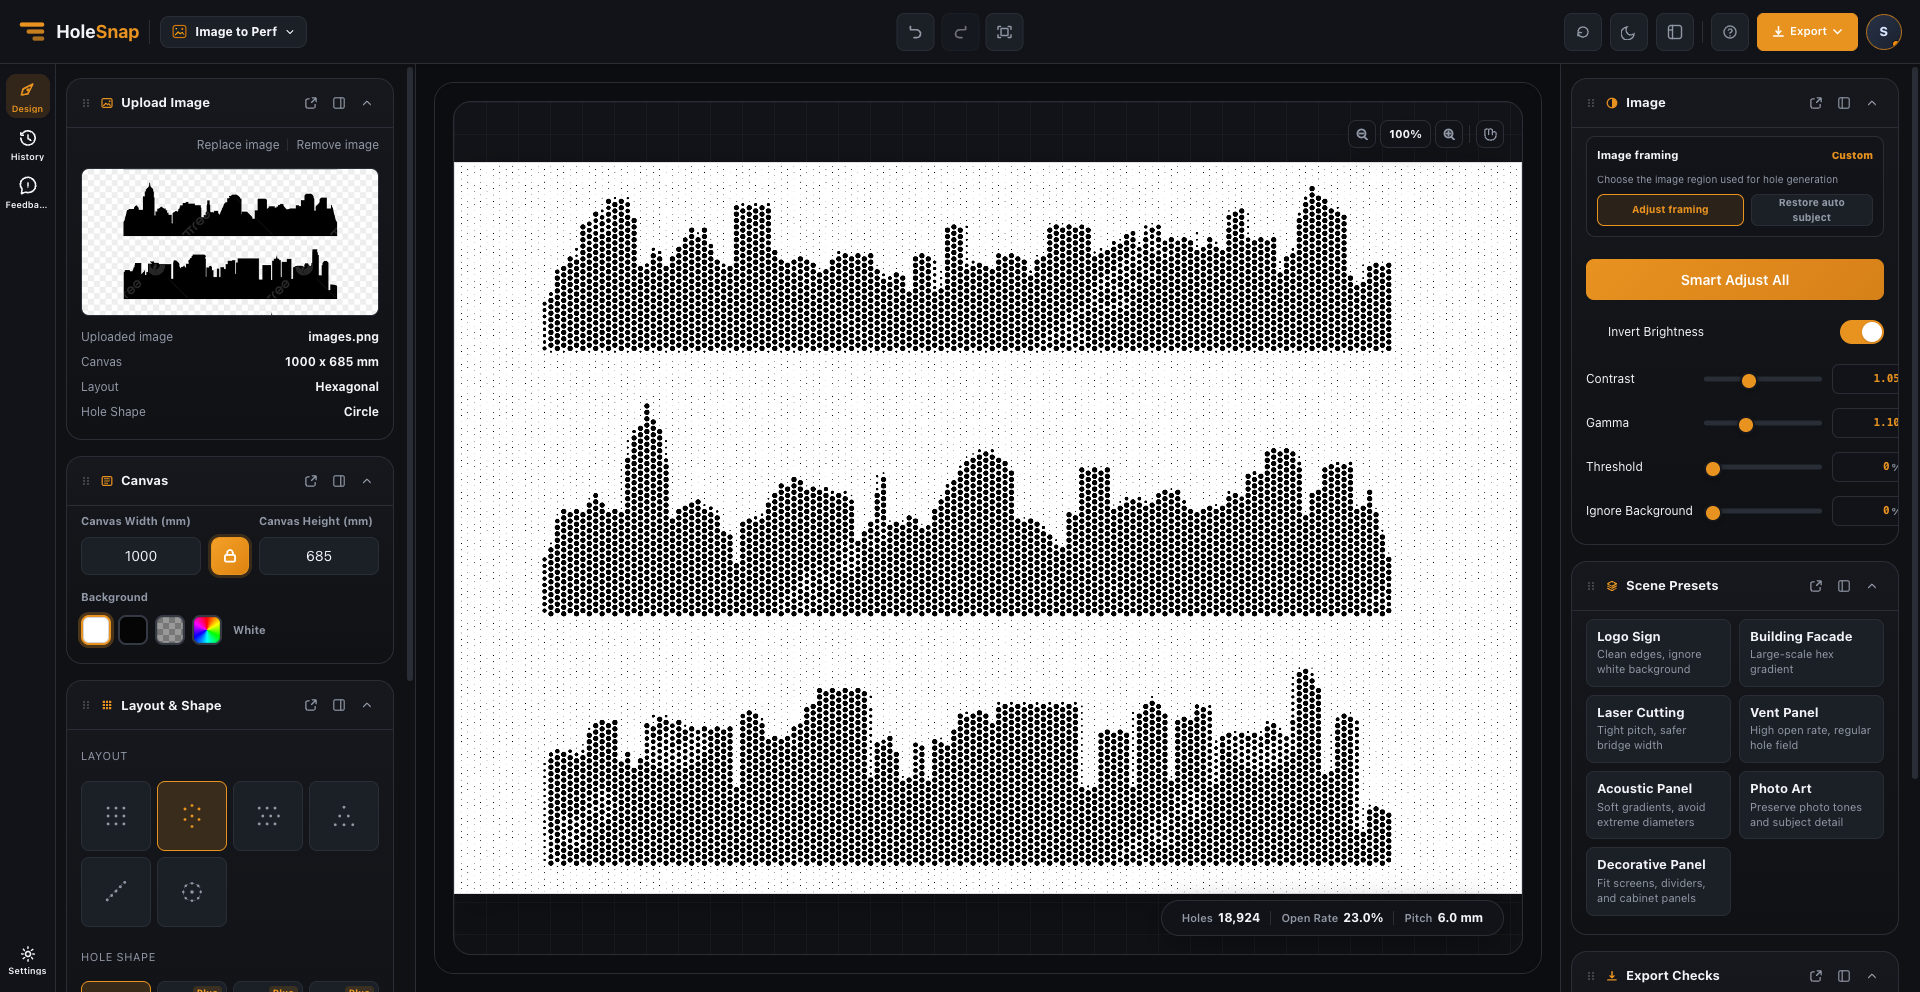Click the Adjust framing button

tap(1670, 210)
